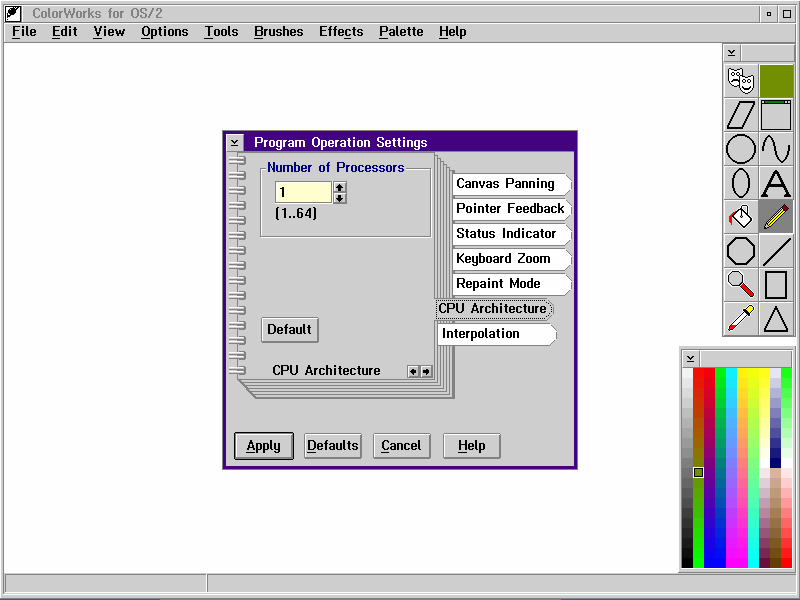This screenshot has height=600, width=800.
Task: Select the magnifying glass zoom tool
Action: 741,285
